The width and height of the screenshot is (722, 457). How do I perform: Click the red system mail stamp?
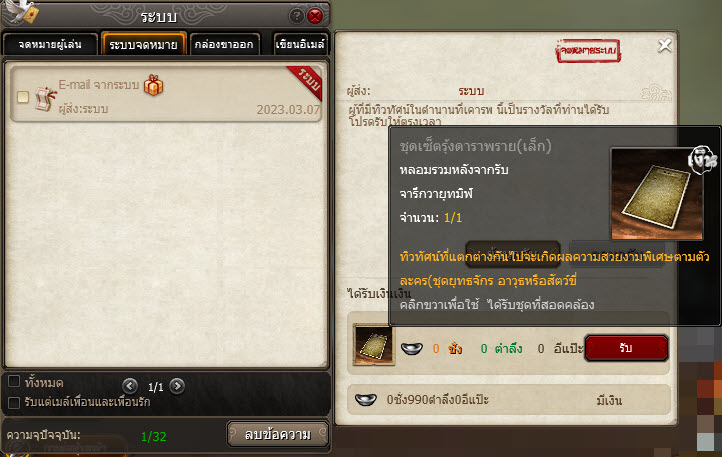click(x=588, y=51)
